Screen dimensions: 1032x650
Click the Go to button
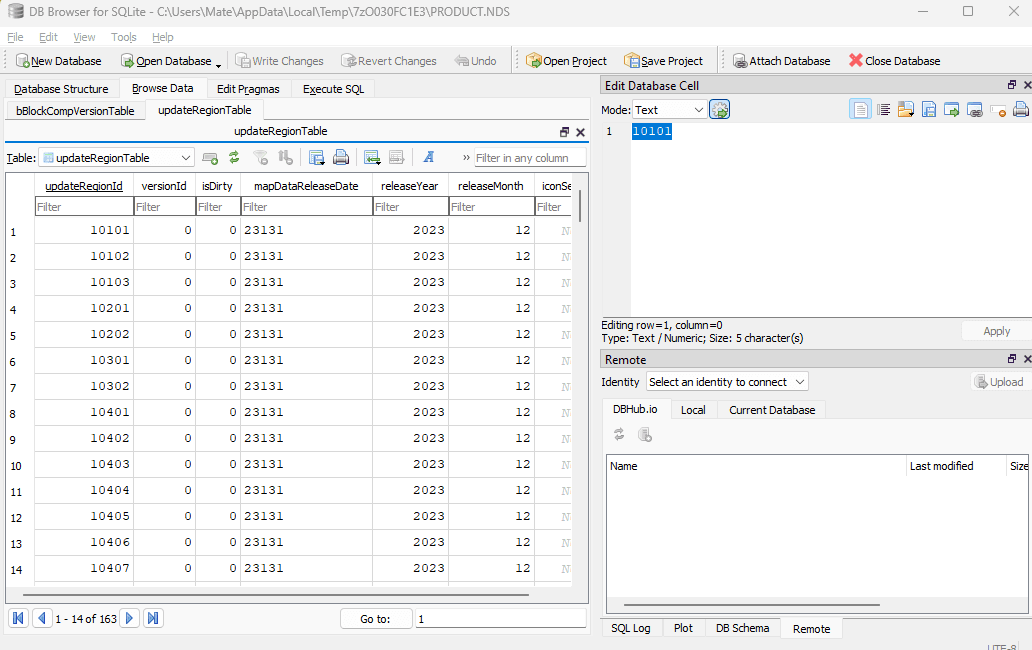tap(375, 619)
